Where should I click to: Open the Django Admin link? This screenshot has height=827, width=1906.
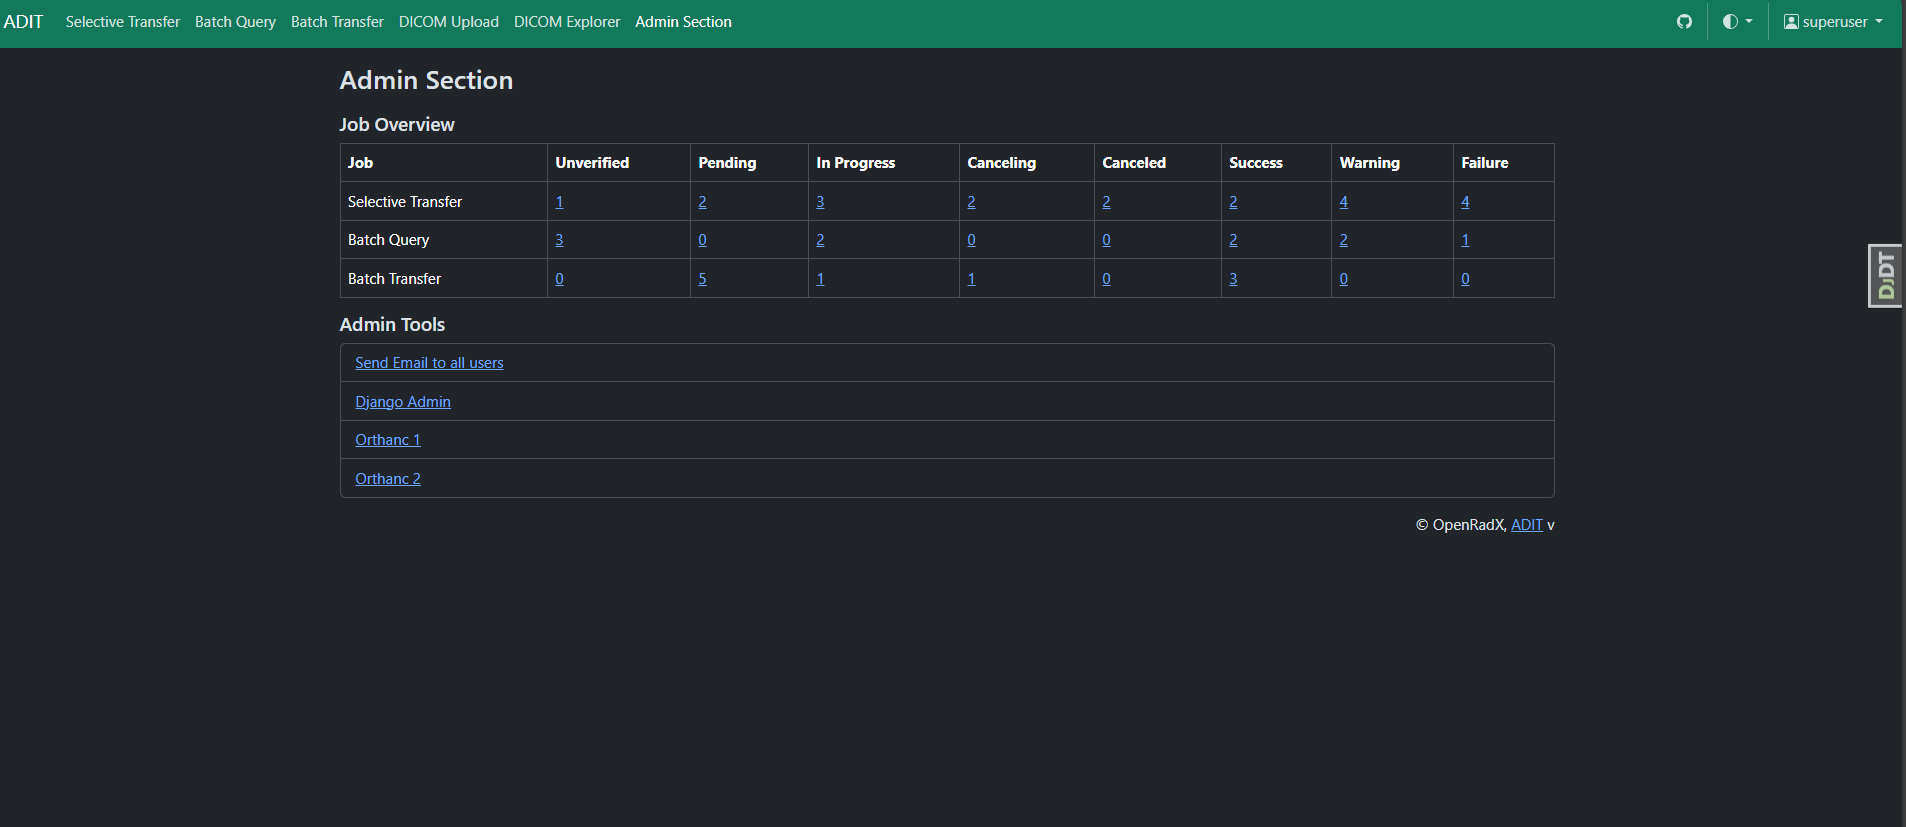[402, 401]
